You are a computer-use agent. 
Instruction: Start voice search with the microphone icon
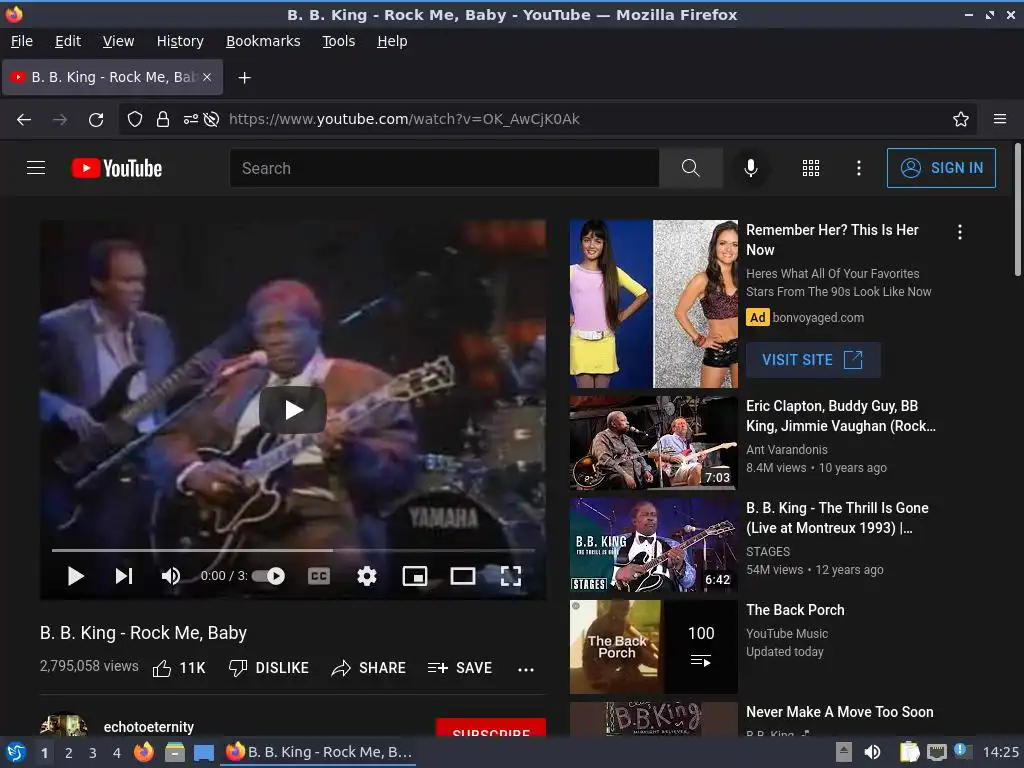[751, 168]
